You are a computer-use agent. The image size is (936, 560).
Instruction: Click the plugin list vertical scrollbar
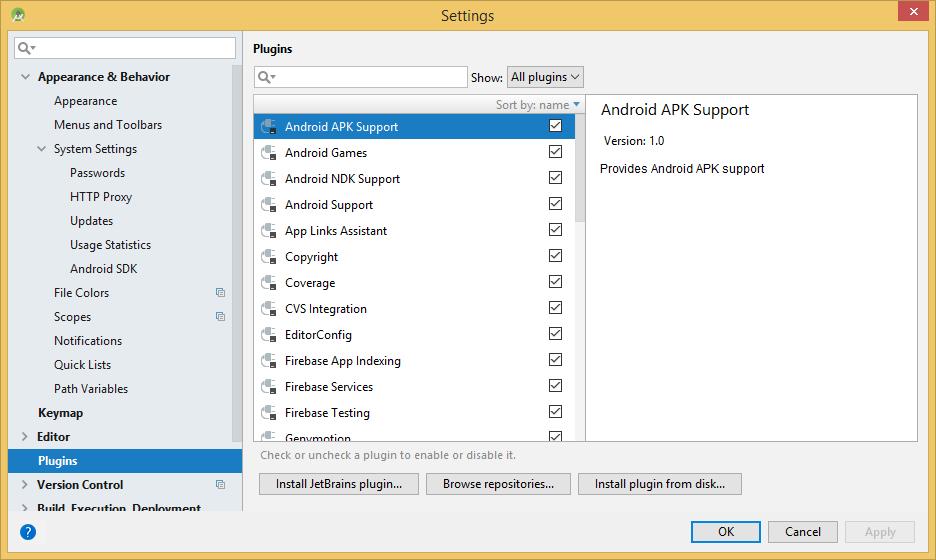(580, 167)
